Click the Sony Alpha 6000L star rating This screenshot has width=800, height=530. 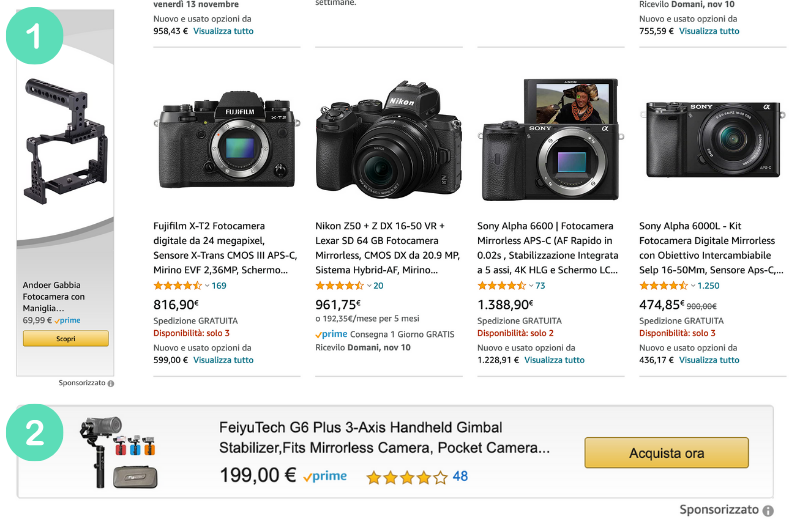(663, 286)
